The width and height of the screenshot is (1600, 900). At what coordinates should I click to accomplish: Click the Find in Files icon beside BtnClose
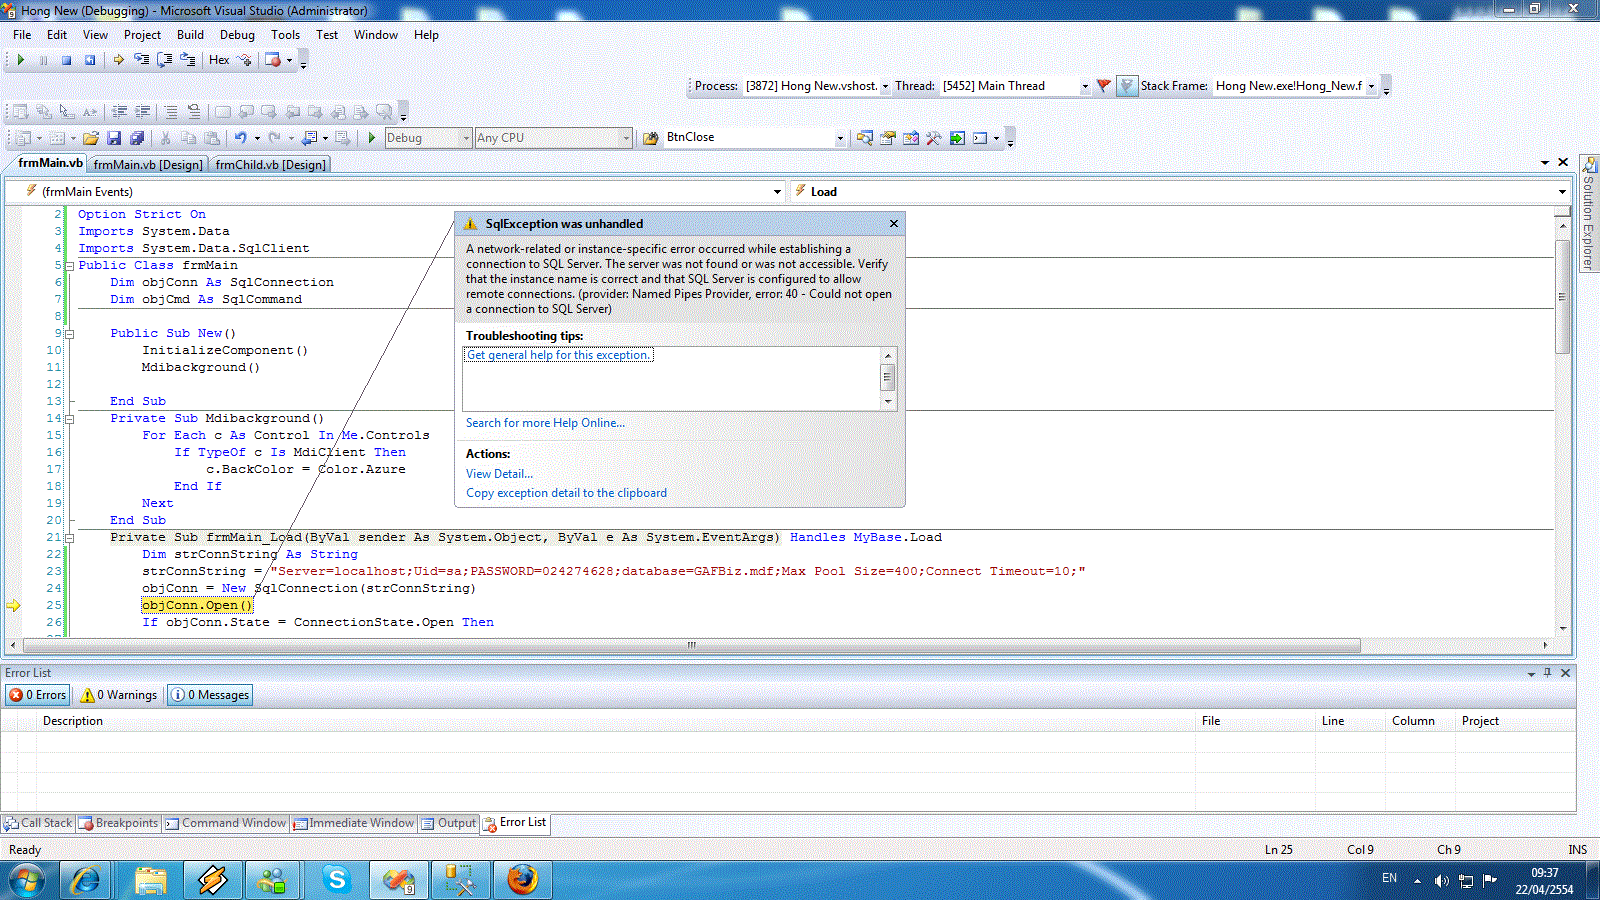click(651, 138)
